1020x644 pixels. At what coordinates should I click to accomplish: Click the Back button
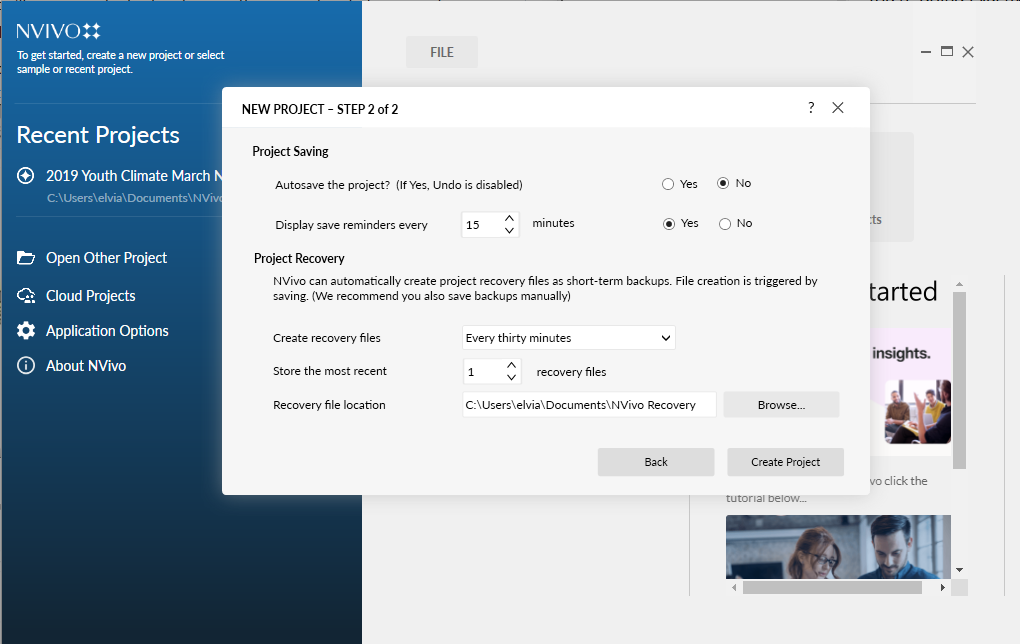click(x=656, y=462)
